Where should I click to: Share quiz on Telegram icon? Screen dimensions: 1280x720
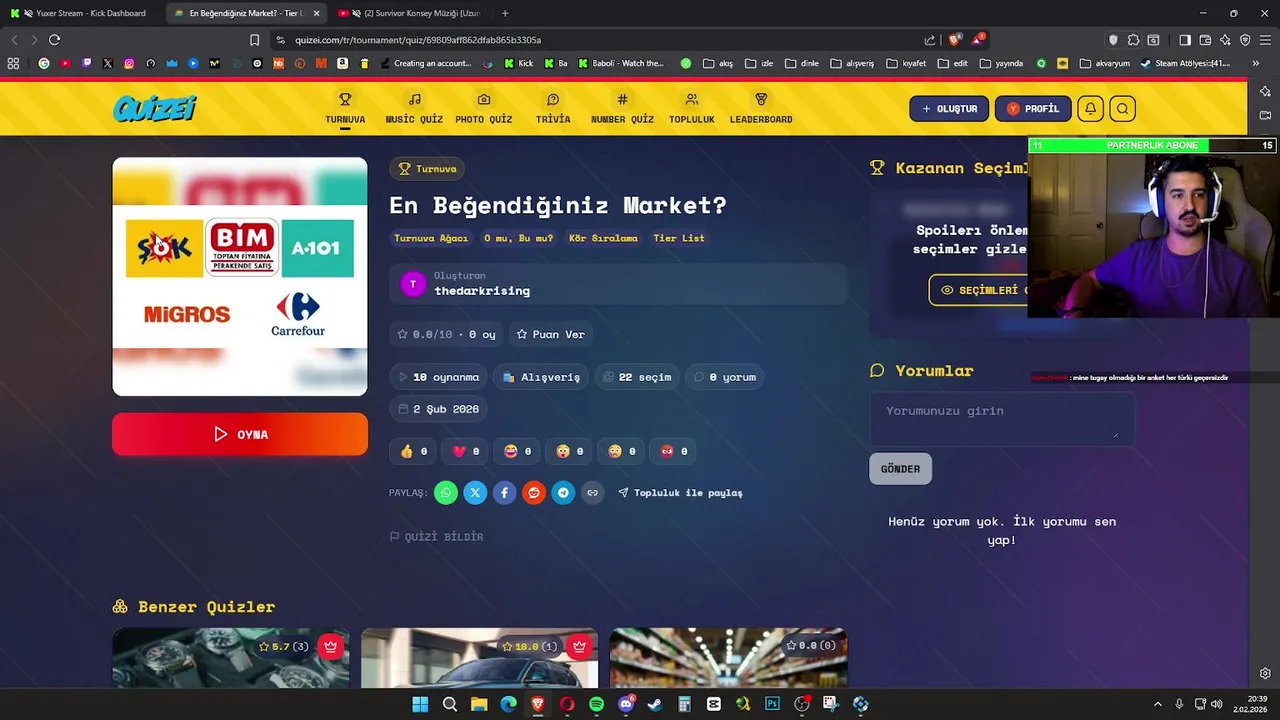[564, 493]
